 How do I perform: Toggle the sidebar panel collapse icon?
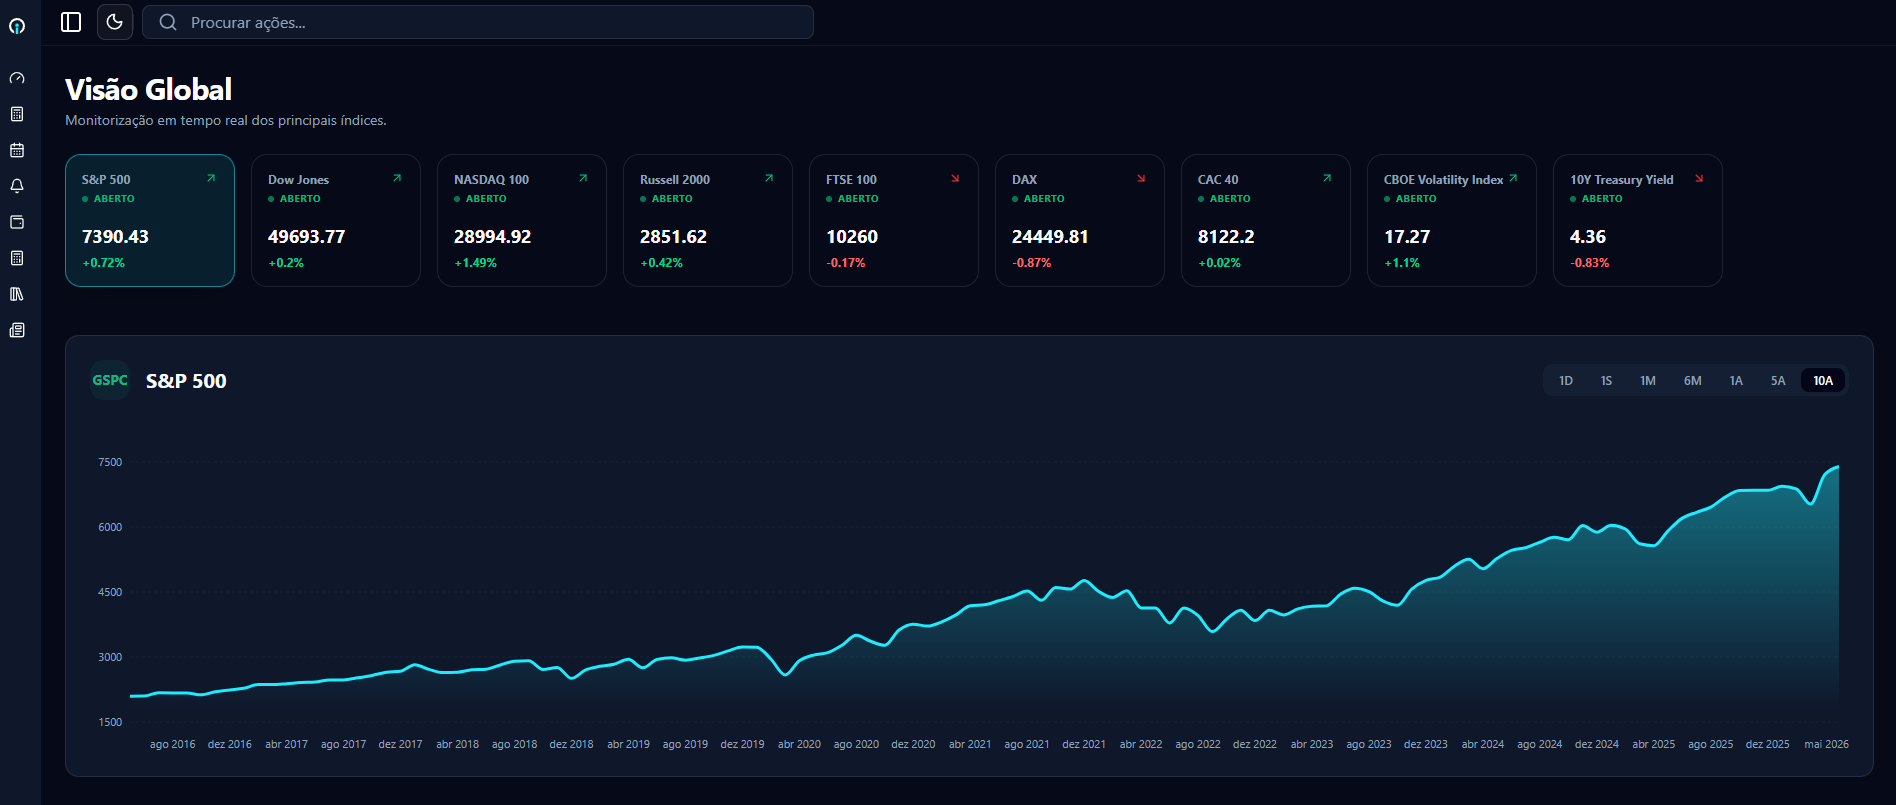tap(71, 22)
